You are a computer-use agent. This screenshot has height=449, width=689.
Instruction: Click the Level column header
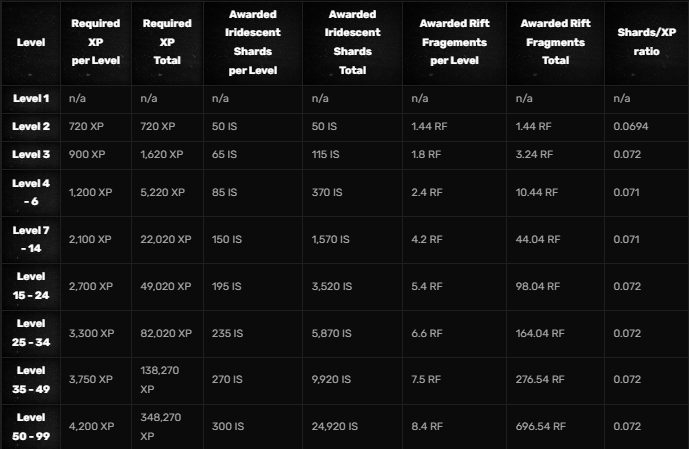30,43
